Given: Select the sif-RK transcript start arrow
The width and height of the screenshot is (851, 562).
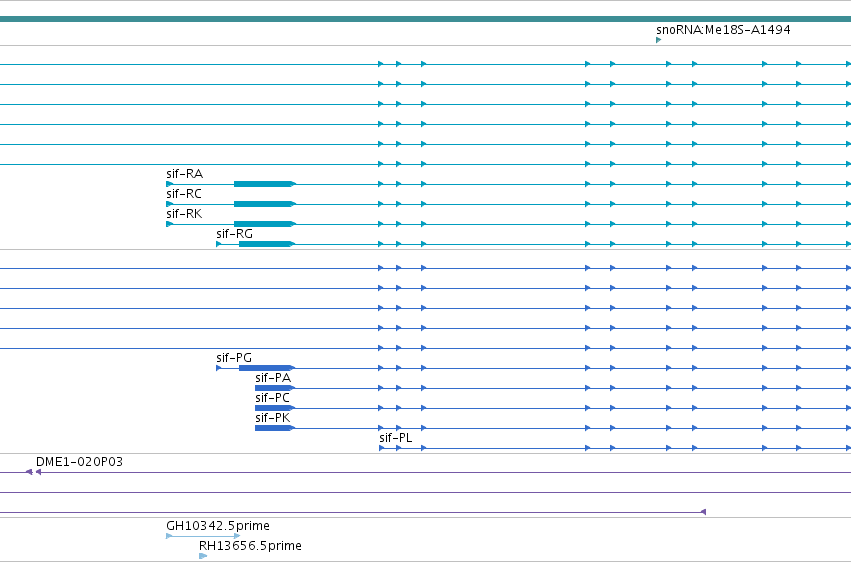Looking at the screenshot, I should [x=169, y=224].
